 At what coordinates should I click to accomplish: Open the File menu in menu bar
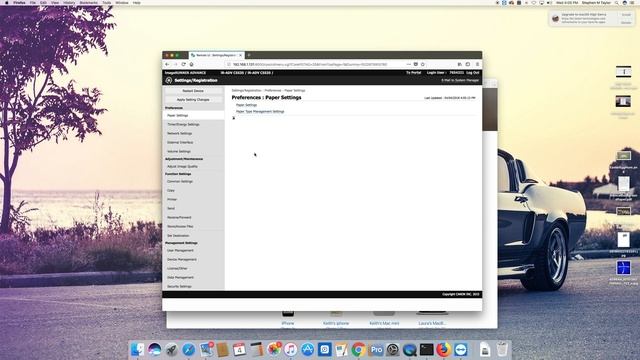[x=33, y=2]
